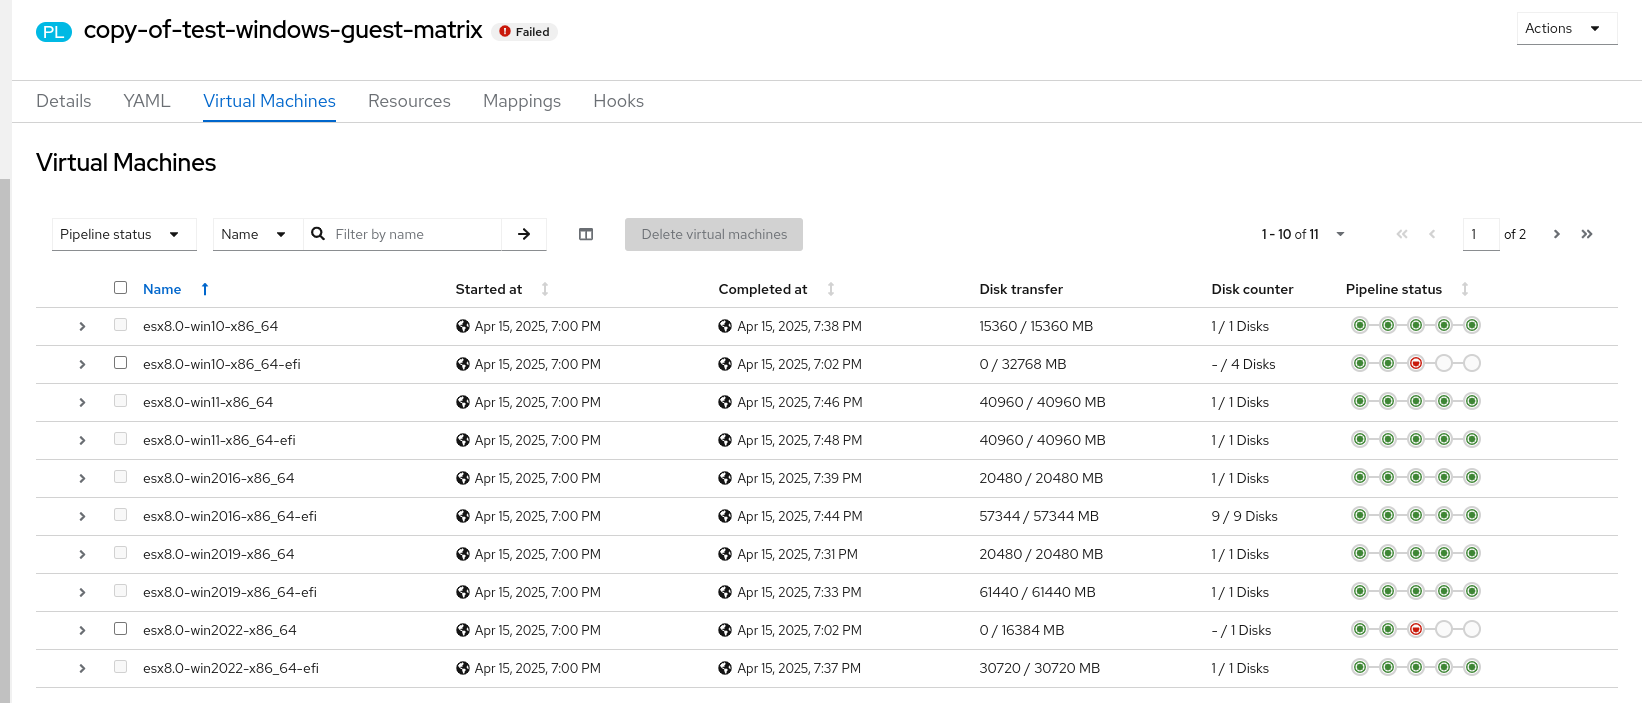Click the red failed pipeline step for win10-x86_64-efi
This screenshot has height=703, width=1642.
[x=1416, y=363]
